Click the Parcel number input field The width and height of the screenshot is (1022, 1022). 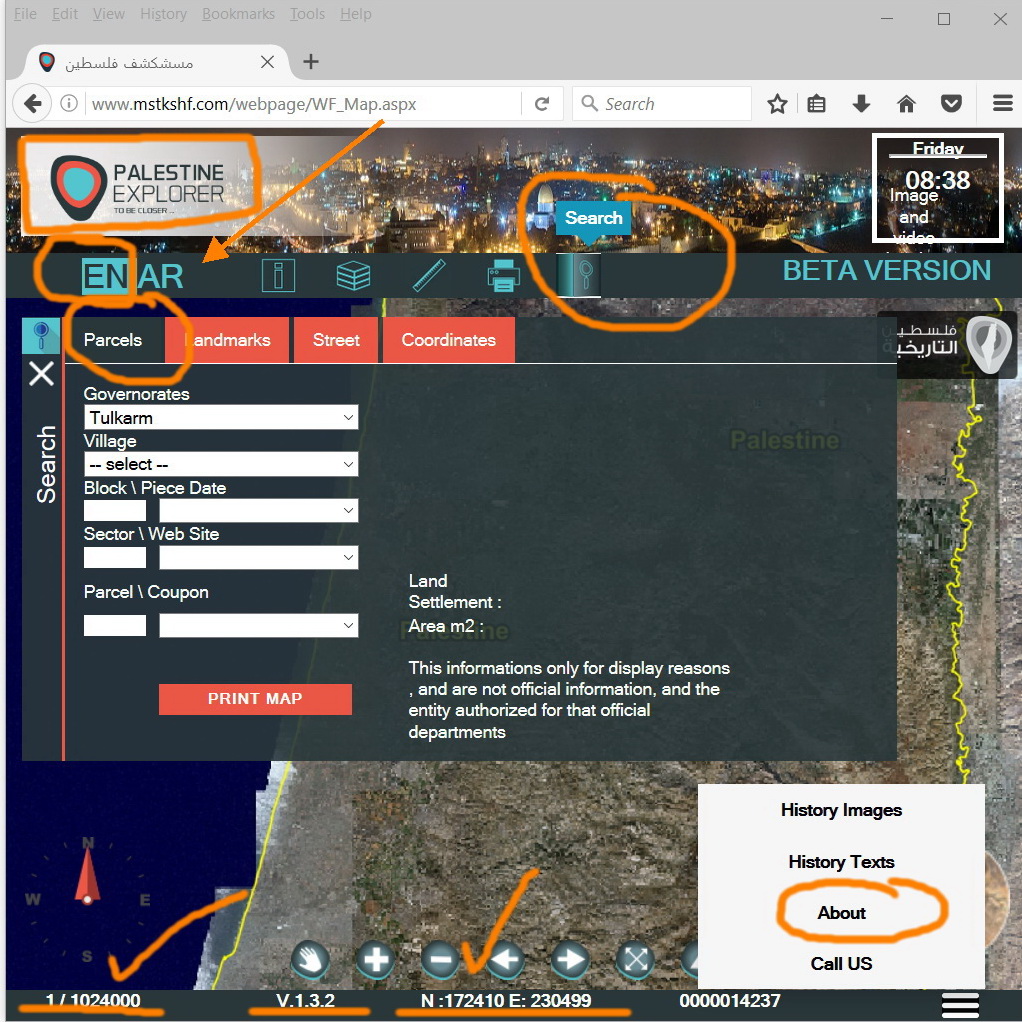115,625
